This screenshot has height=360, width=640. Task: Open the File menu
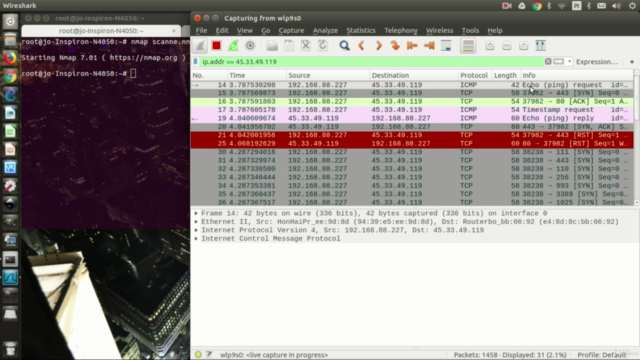coord(201,31)
